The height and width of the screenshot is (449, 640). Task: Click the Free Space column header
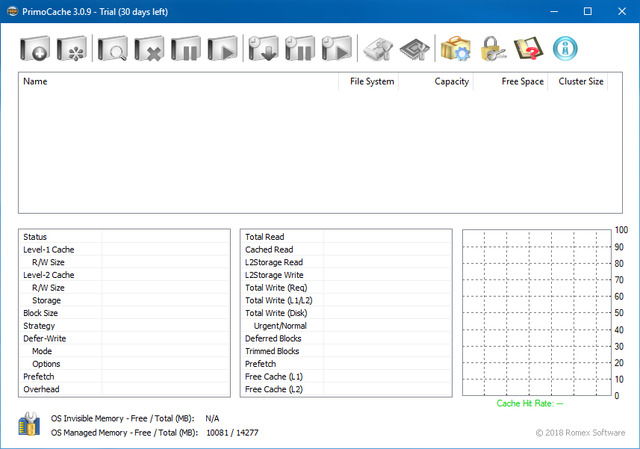pos(511,82)
